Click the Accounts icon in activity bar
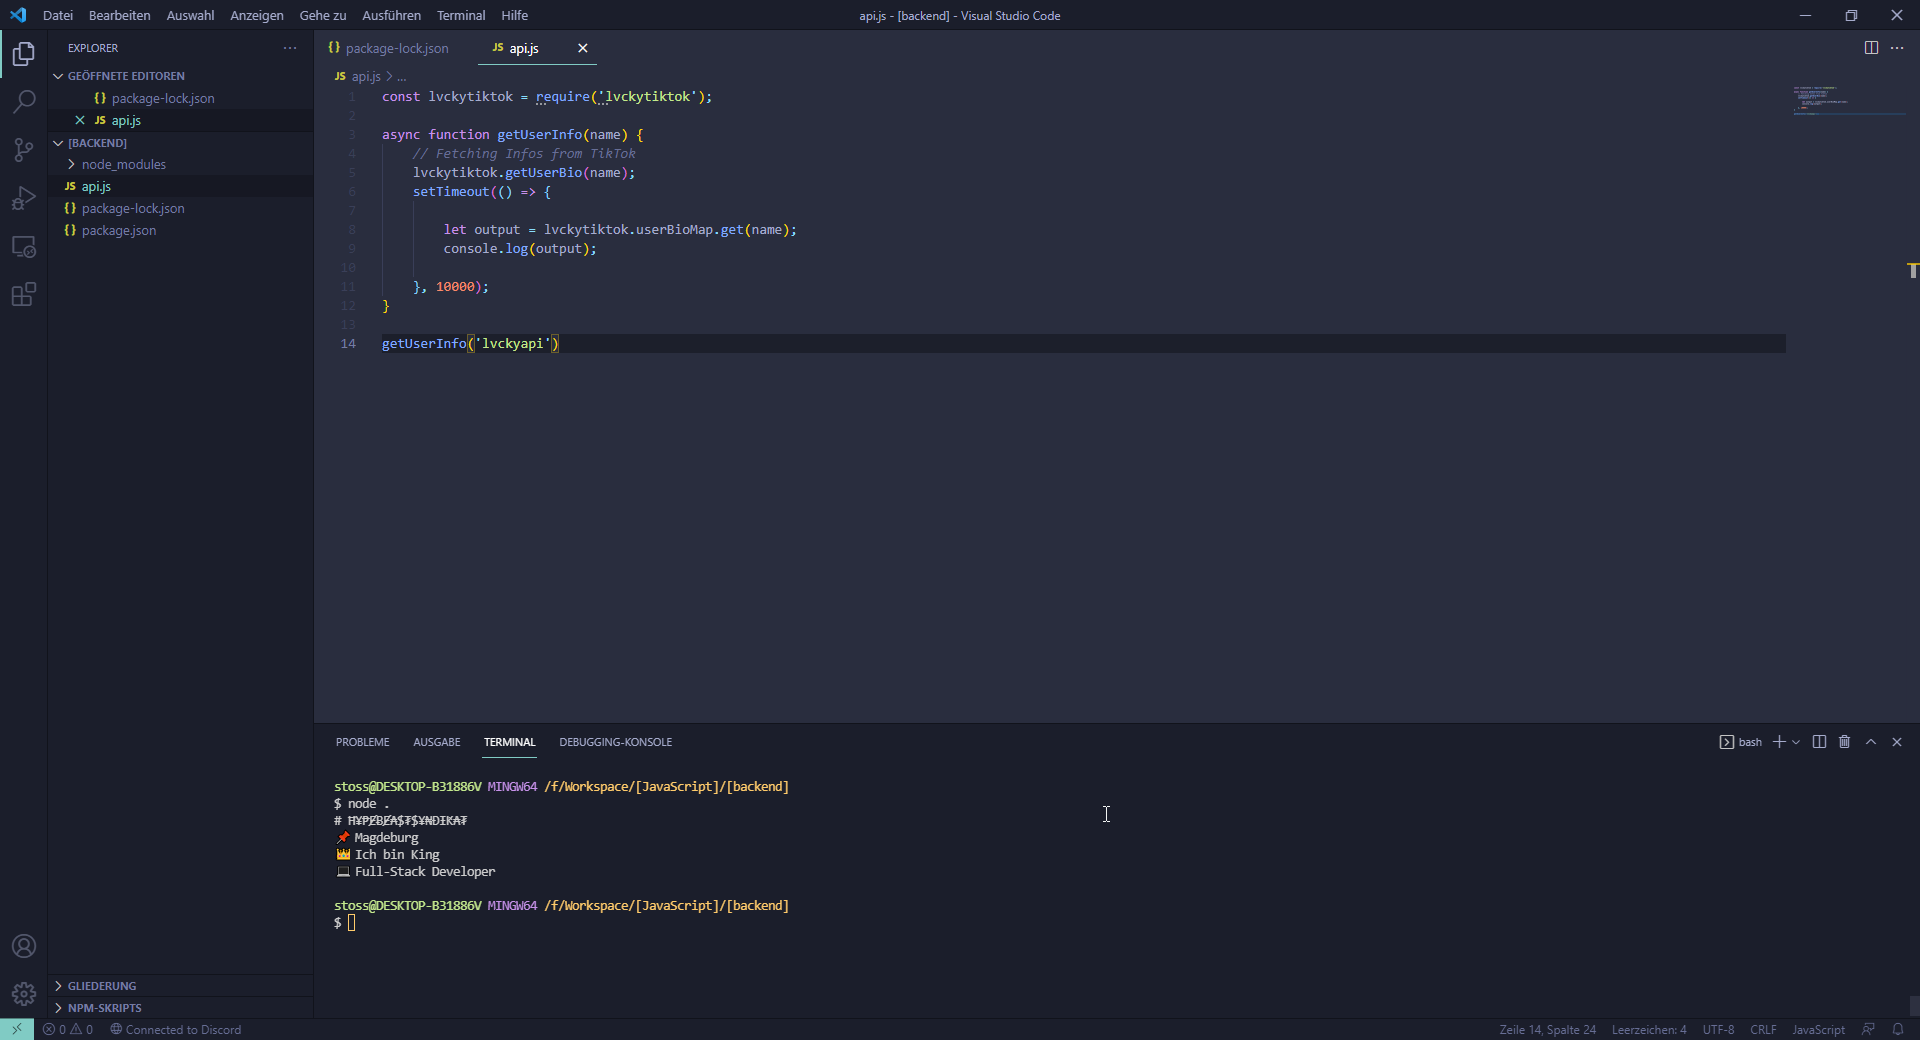The image size is (1920, 1040). (24, 946)
